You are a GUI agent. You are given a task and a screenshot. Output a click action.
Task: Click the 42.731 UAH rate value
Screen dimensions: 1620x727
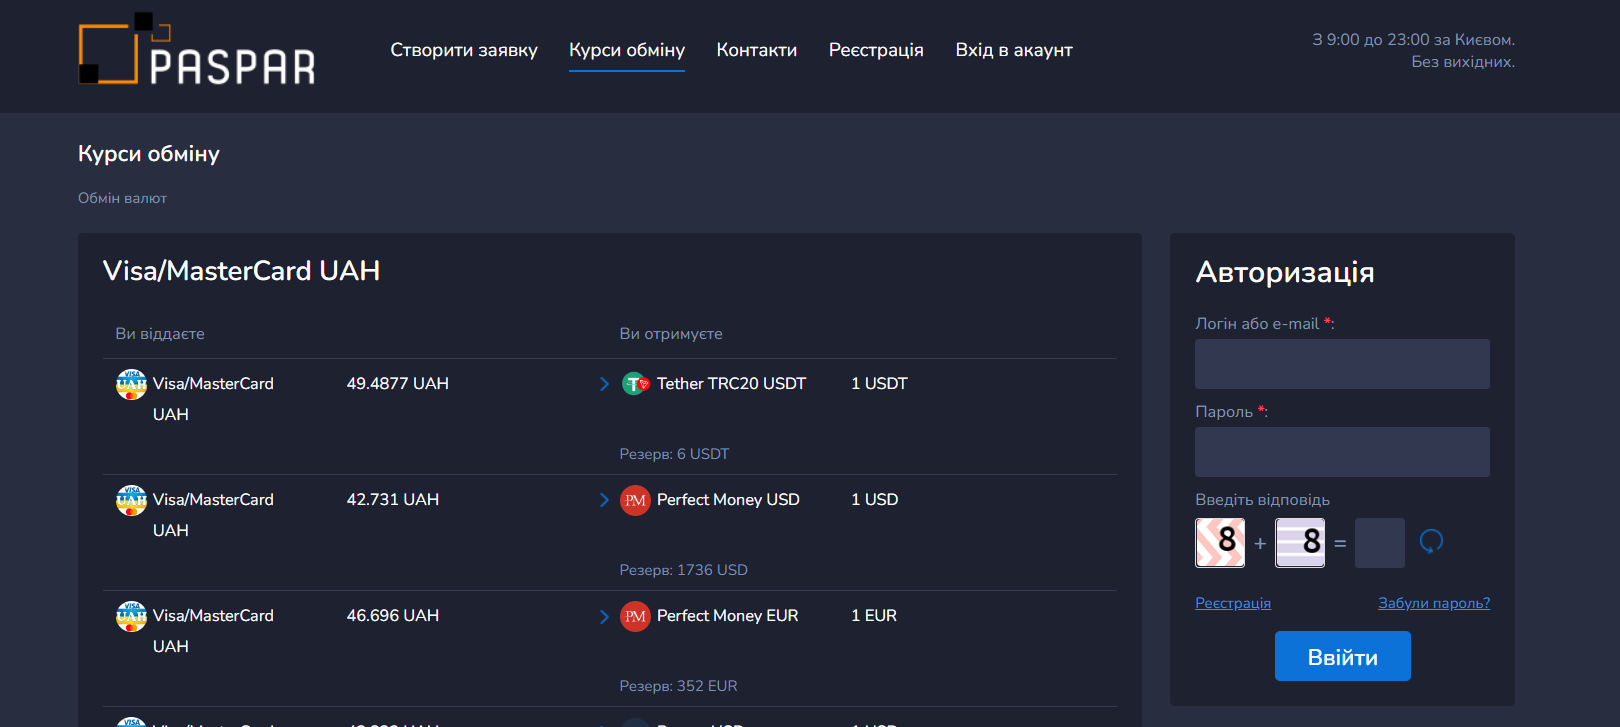(392, 500)
